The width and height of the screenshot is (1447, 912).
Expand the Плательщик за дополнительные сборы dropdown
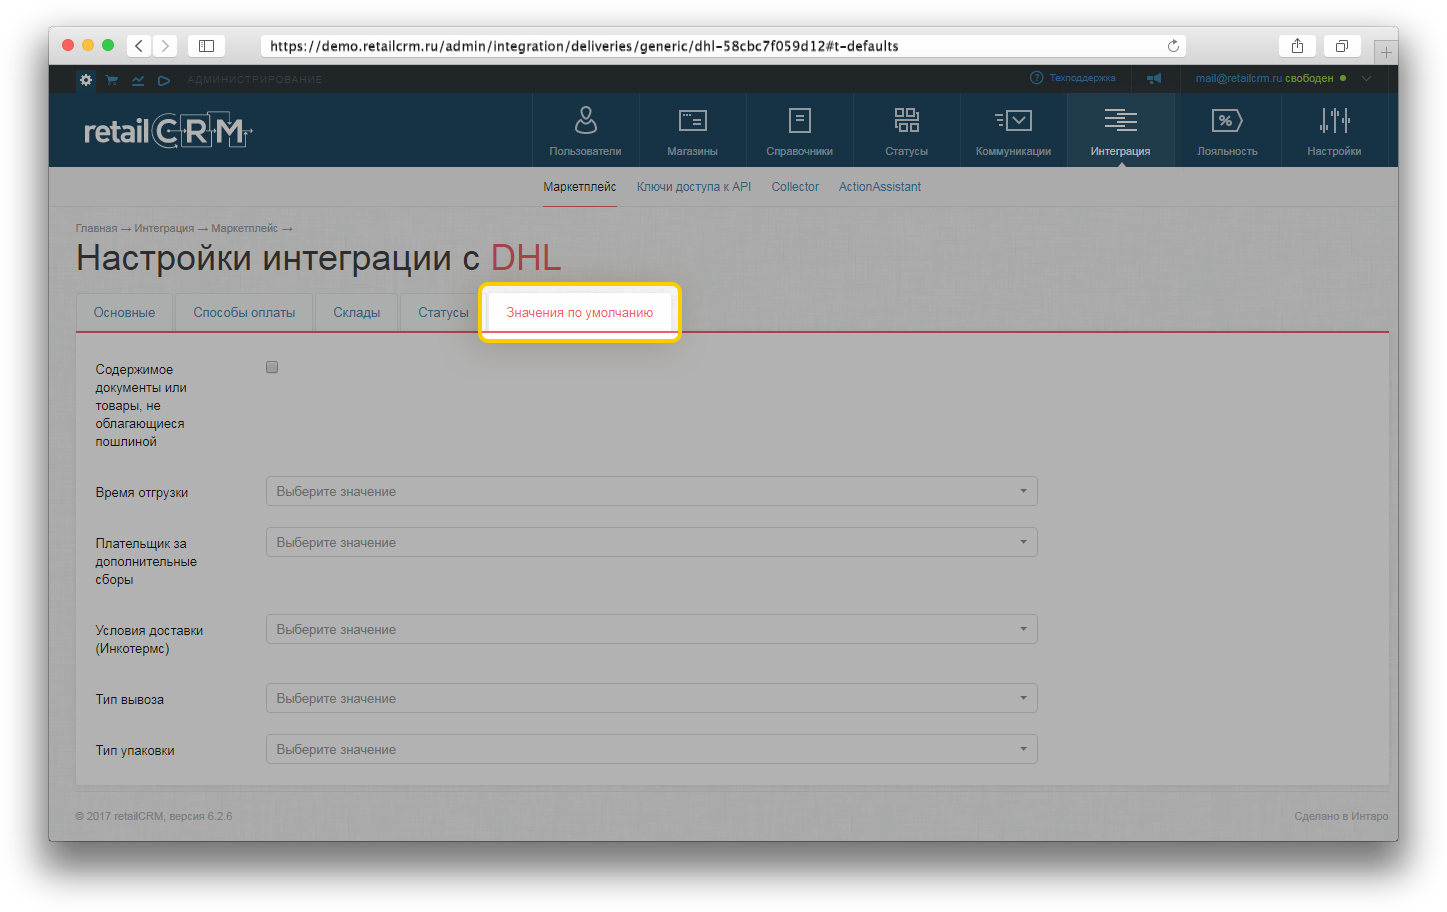[651, 542]
